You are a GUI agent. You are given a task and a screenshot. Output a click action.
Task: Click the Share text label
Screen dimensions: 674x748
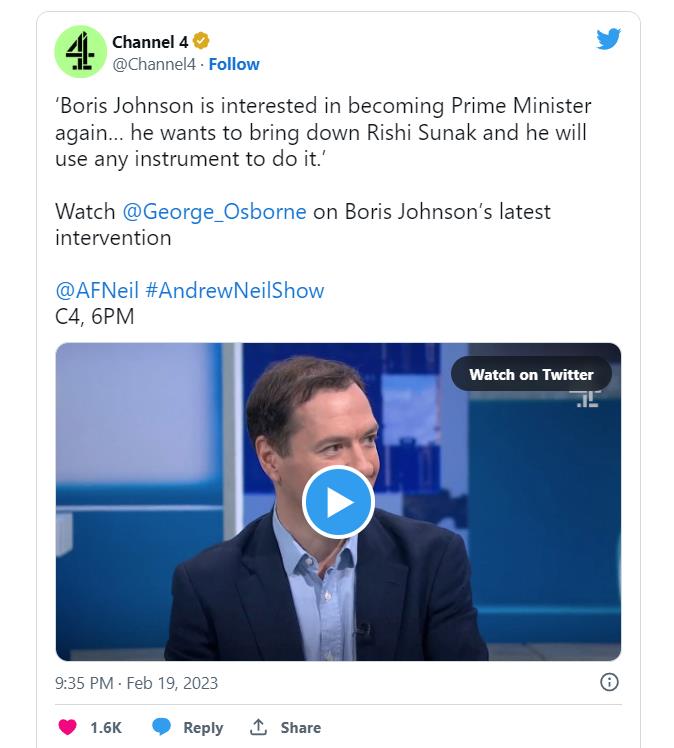pyautogui.click(x=300, y=728)
